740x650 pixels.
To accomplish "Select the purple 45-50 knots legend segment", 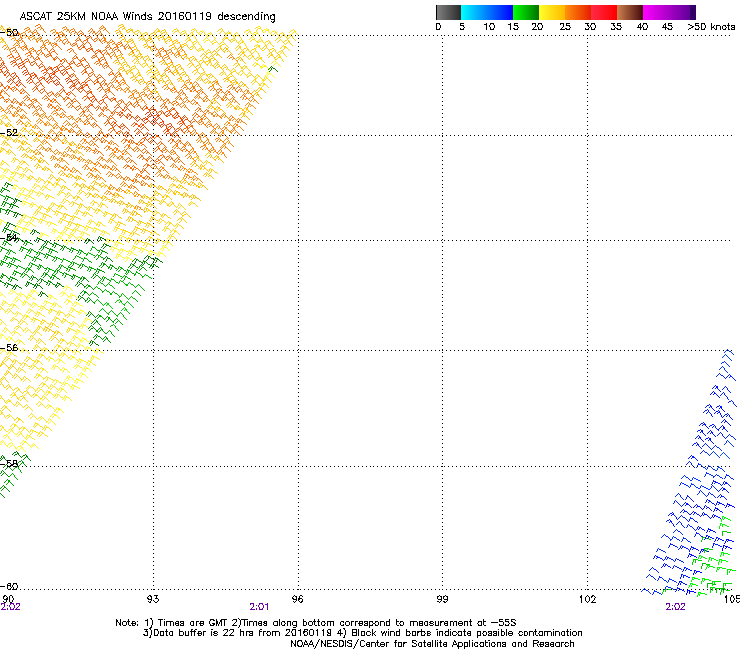I will coord(682,12).
